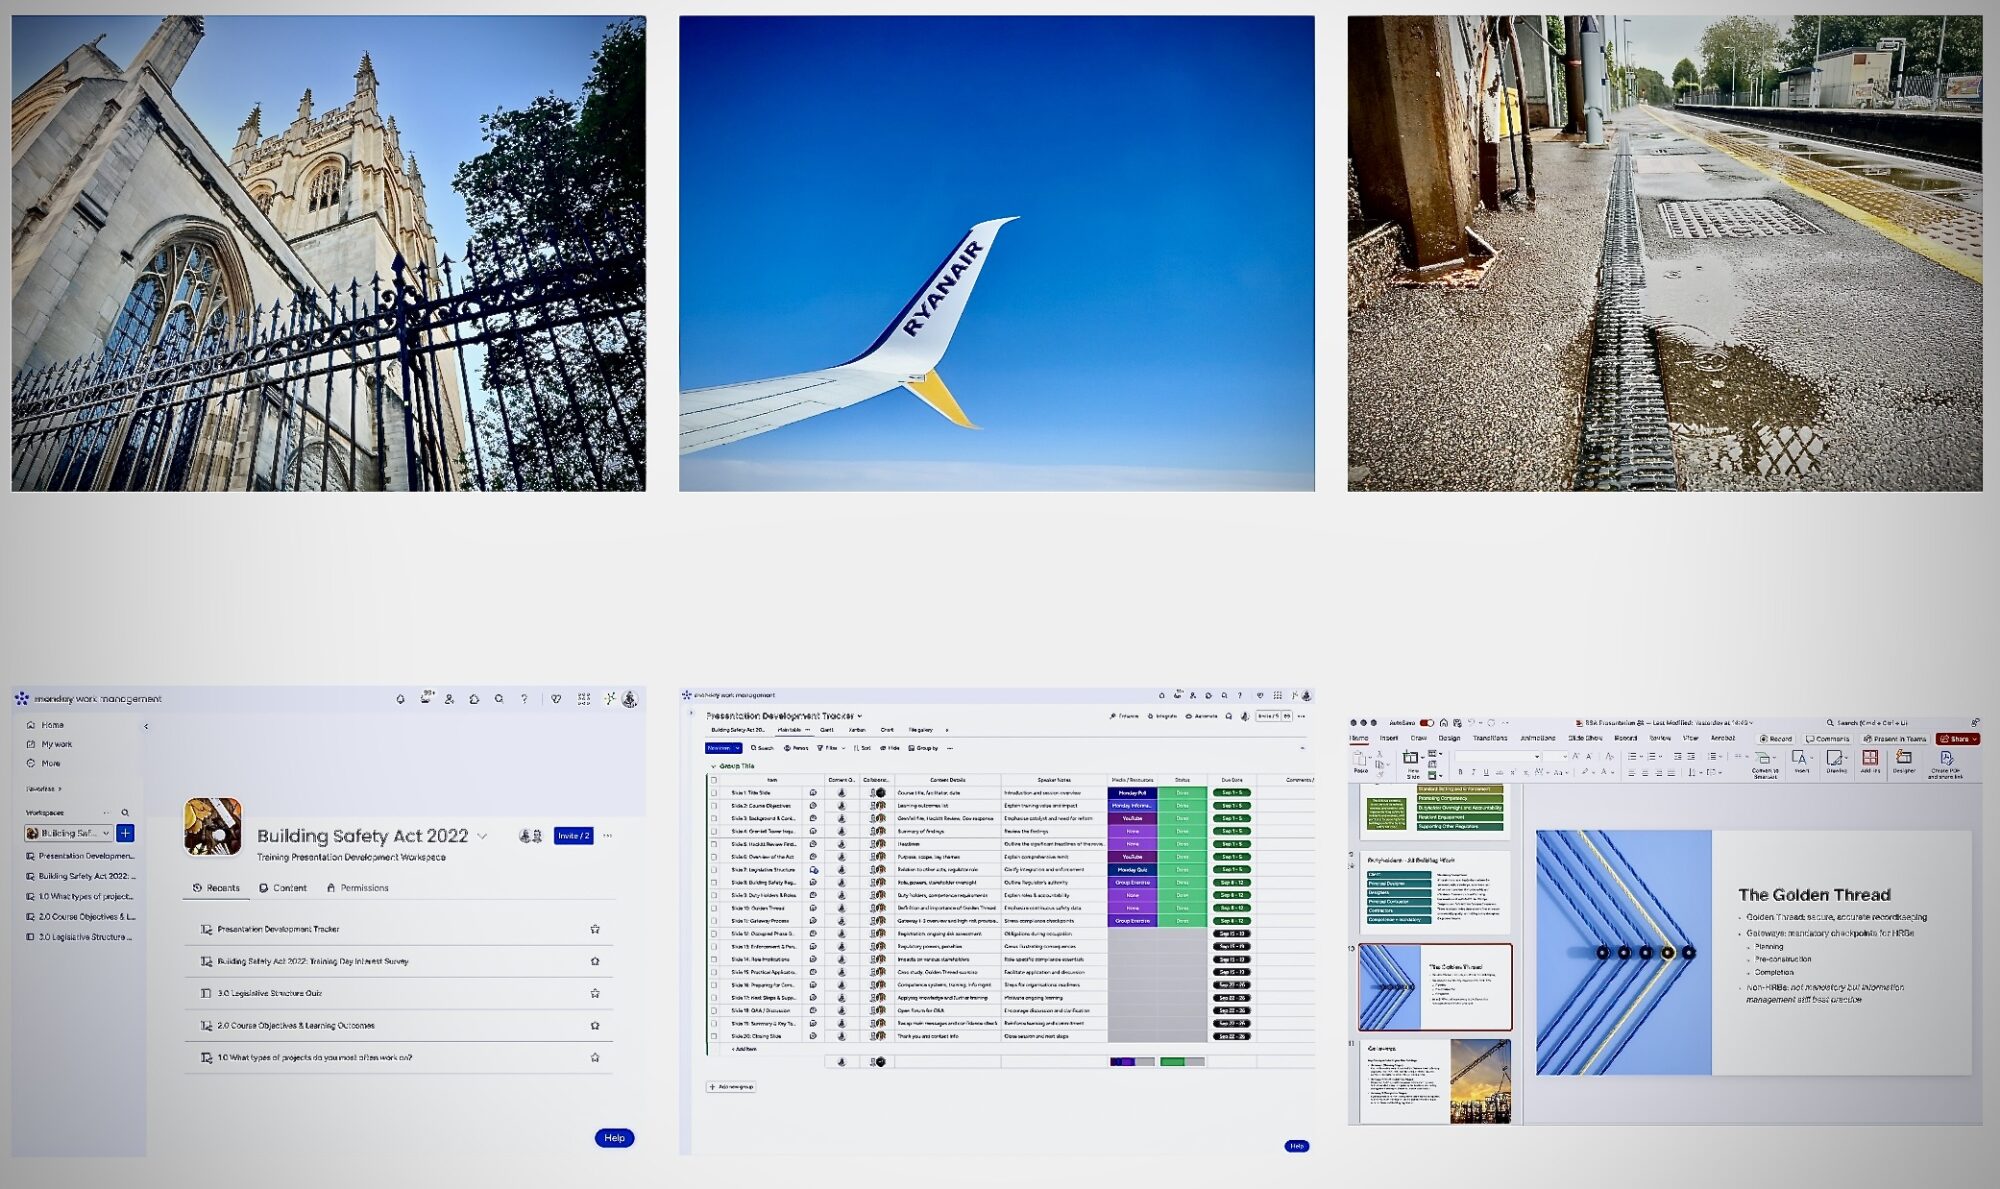This screenshot has width=2000, height=1189.
Task: Tick checkbox for Slide 20: Closing Slide row
Action: click(714, 1036)
